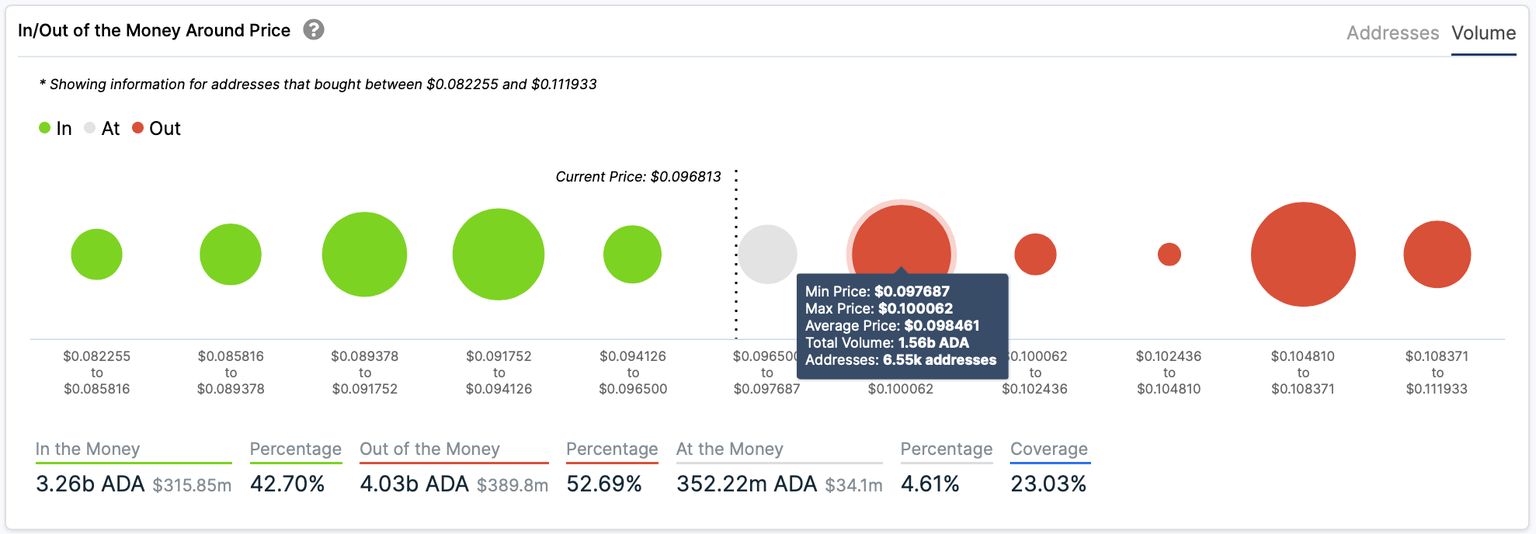Viewport: 1536px width, 534px height.
Task: Click green bubble for $0.094126 to $0.096500
Action: tap(632, 254)
